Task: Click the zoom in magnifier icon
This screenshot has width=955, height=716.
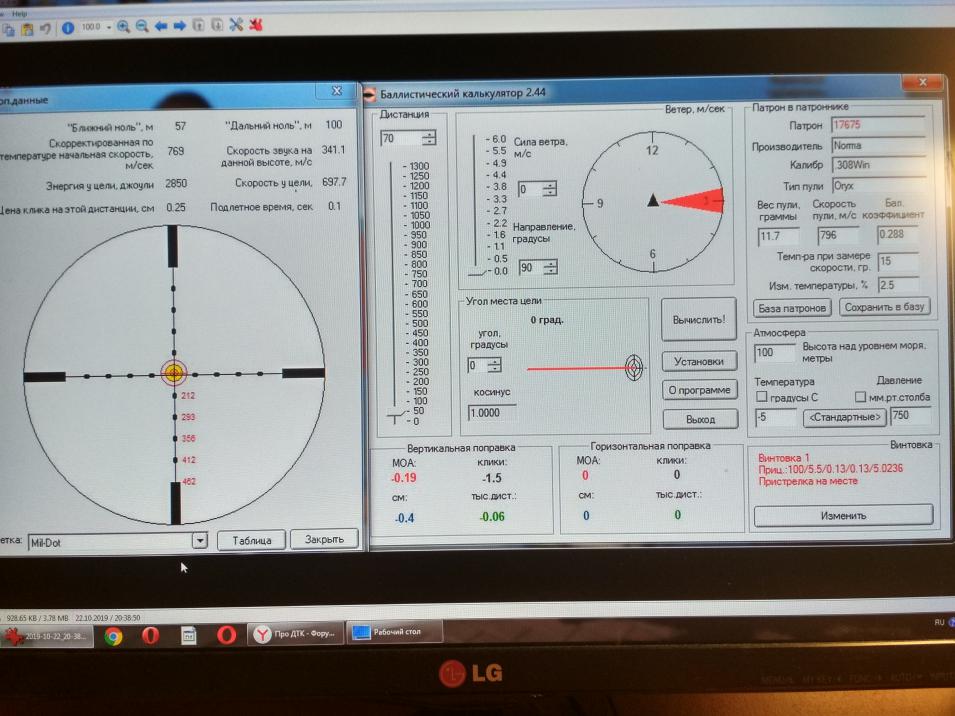Action: [124, 27]
